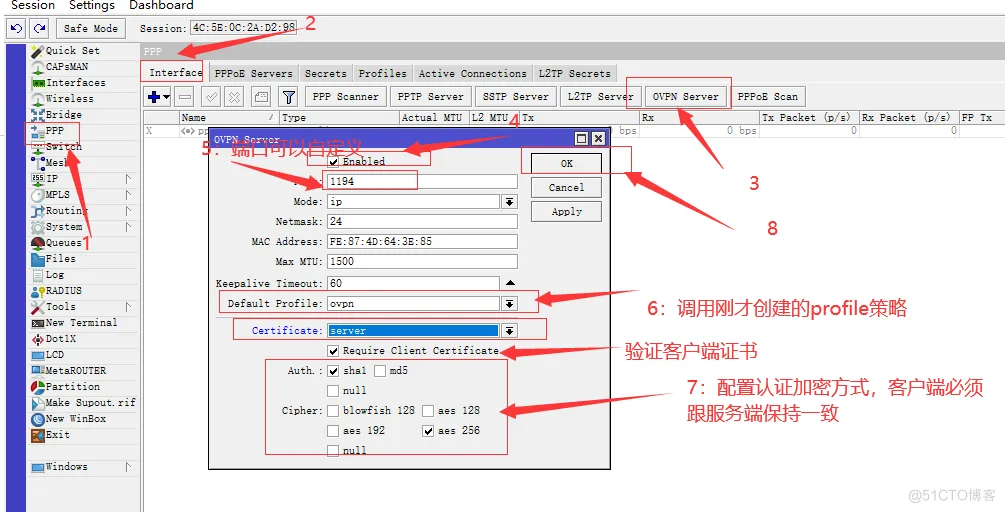The height and width of the screenshot is (512, 1005).
Task: Click the funnel filter icon
Action: (288, 97)
